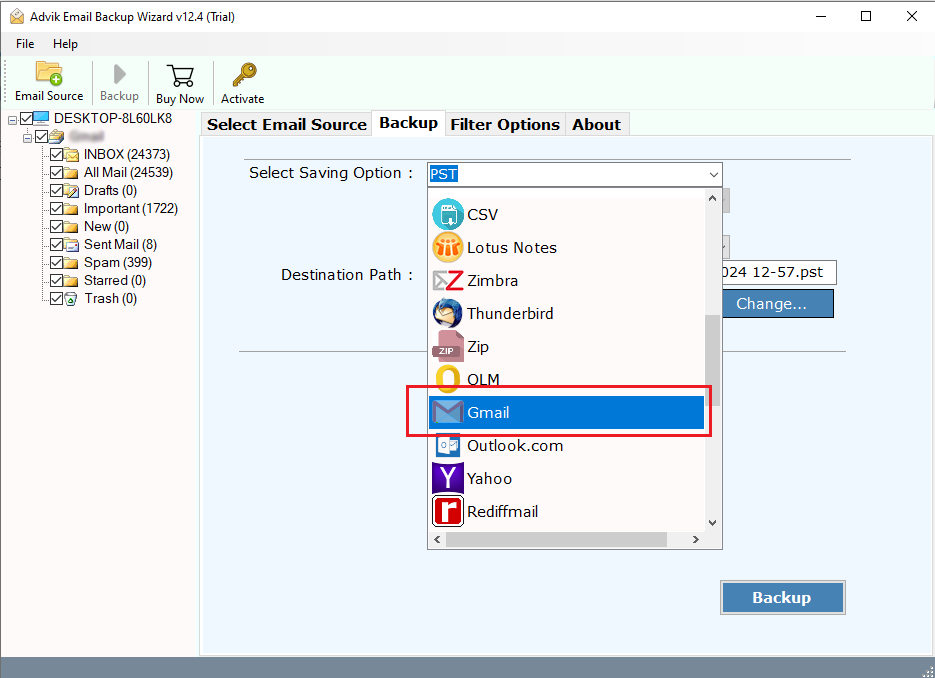Click the list's horizontal scroll left arrow
The width and height of the screenshot is (935, 678).
437,540
